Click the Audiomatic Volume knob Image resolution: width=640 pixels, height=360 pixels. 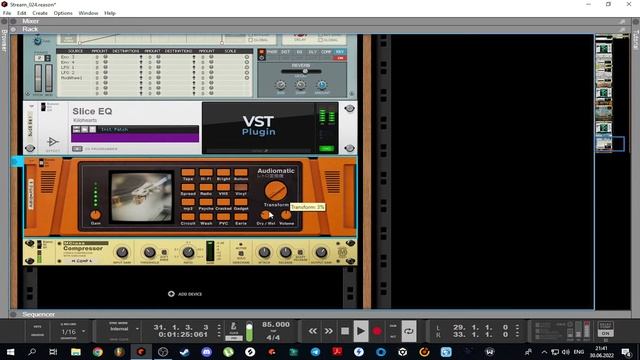(287, 215)
